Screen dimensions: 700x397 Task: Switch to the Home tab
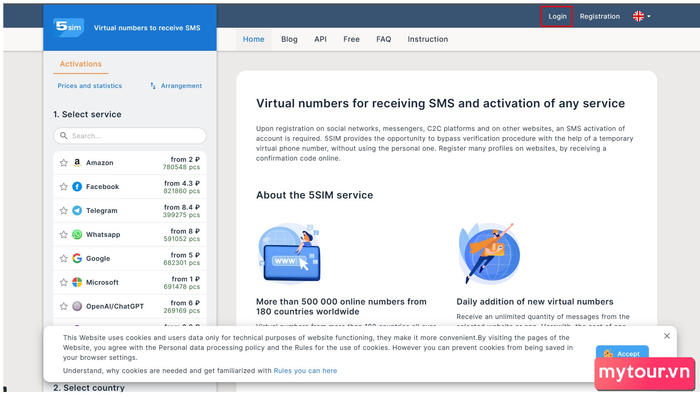pos(254,39)
